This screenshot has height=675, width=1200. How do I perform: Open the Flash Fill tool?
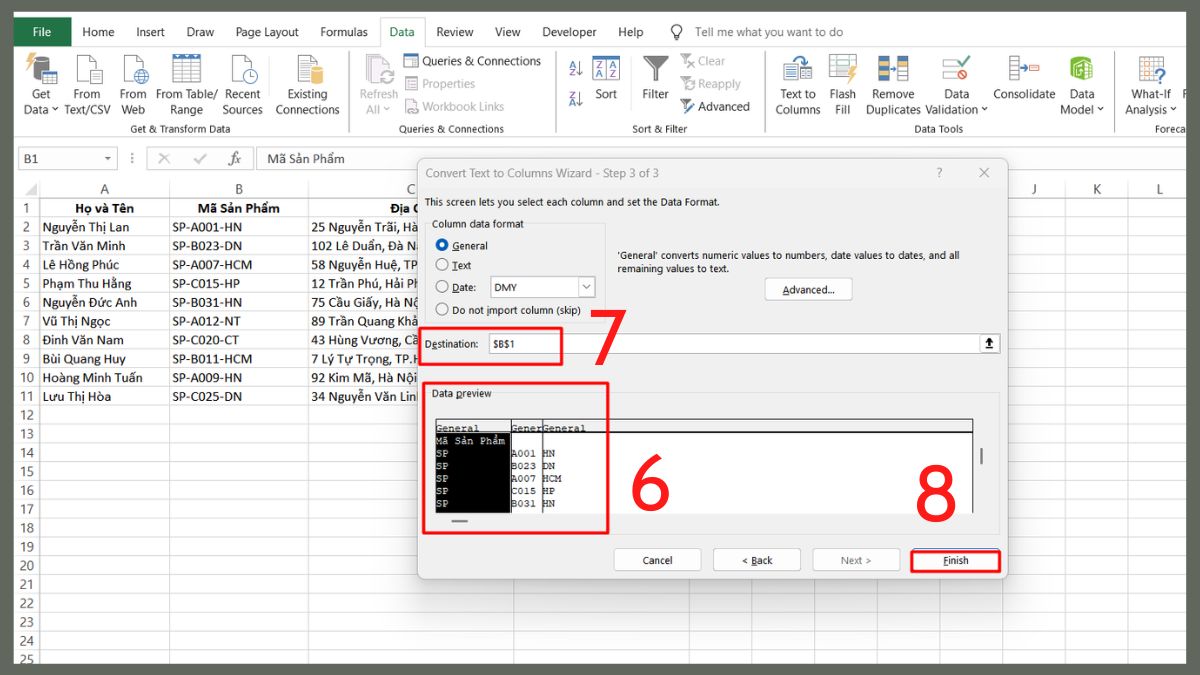843,84
